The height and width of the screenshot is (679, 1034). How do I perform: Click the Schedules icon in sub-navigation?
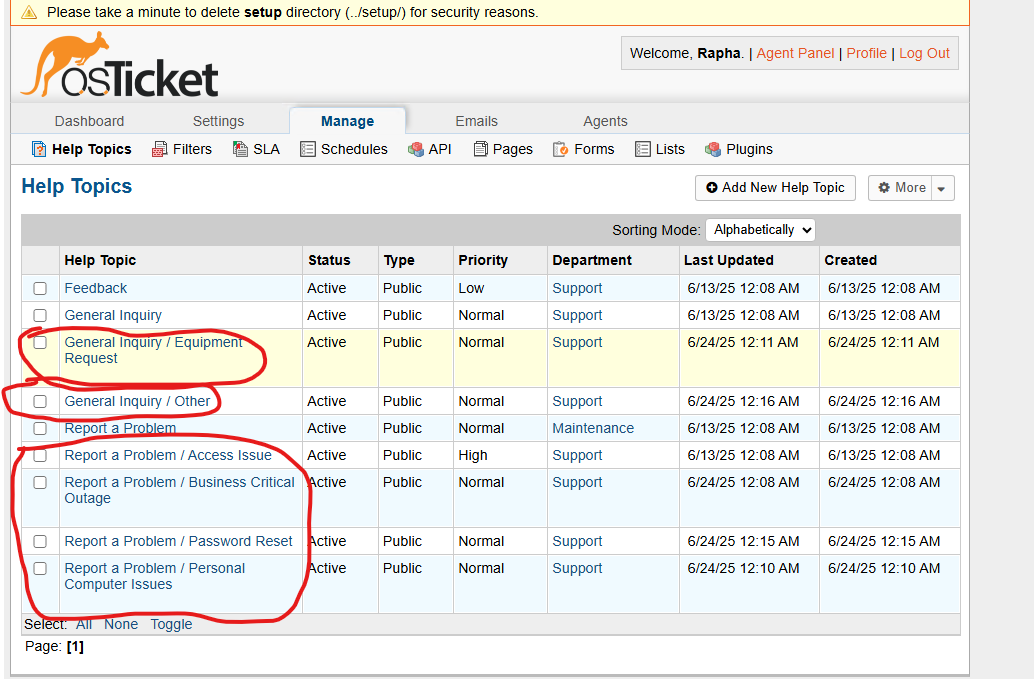click(x=307, y=150)
